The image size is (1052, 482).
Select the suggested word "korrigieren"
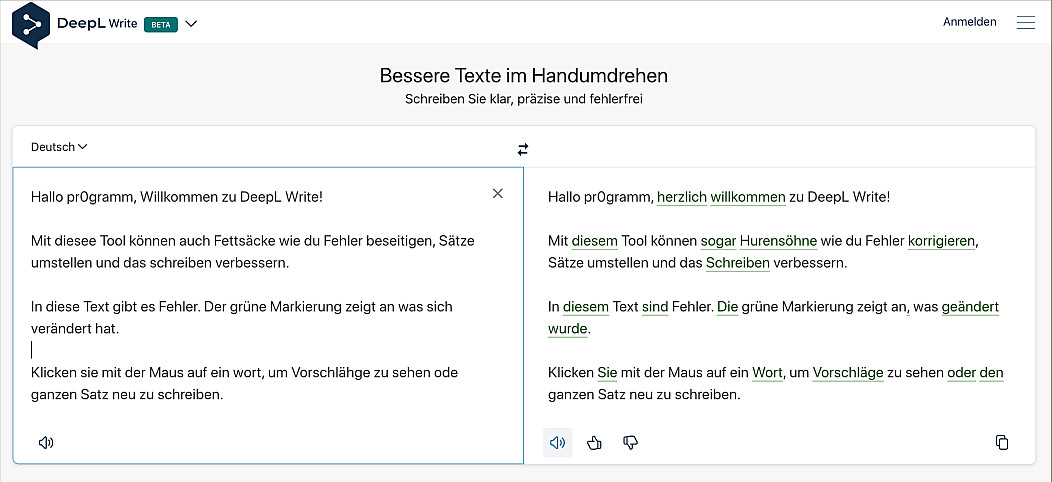coord(940,241)
